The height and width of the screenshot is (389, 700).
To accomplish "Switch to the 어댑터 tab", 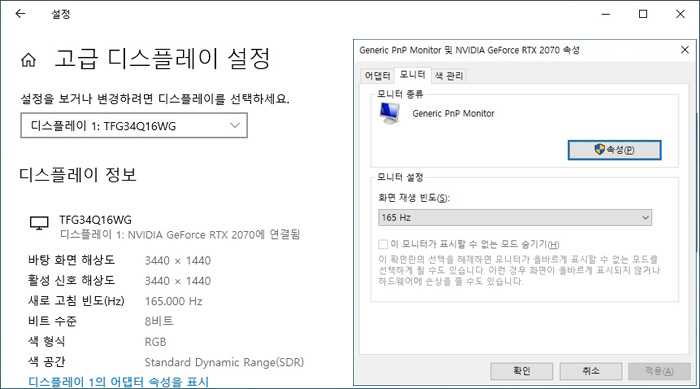I will tap(377, 76).
